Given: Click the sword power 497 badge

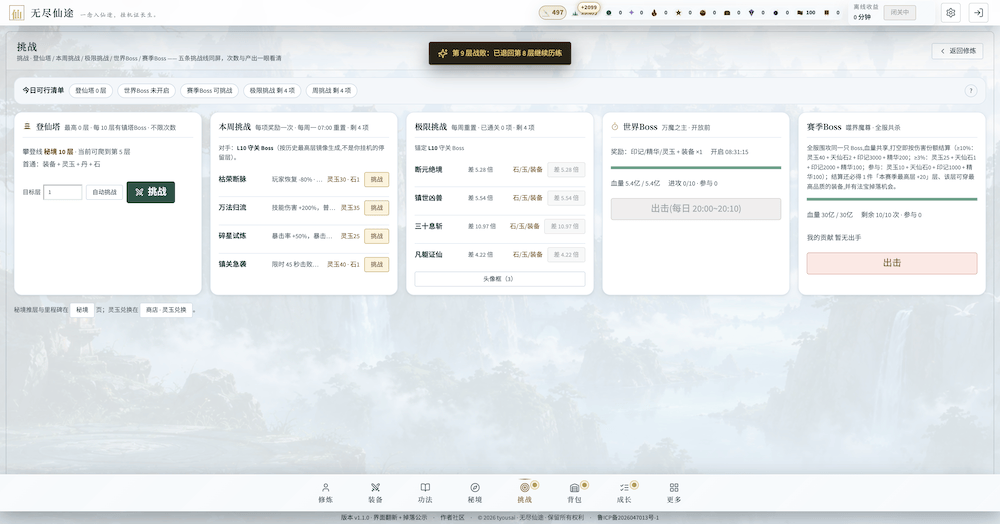Looking at the screenshot, I should tap(553, 12).
